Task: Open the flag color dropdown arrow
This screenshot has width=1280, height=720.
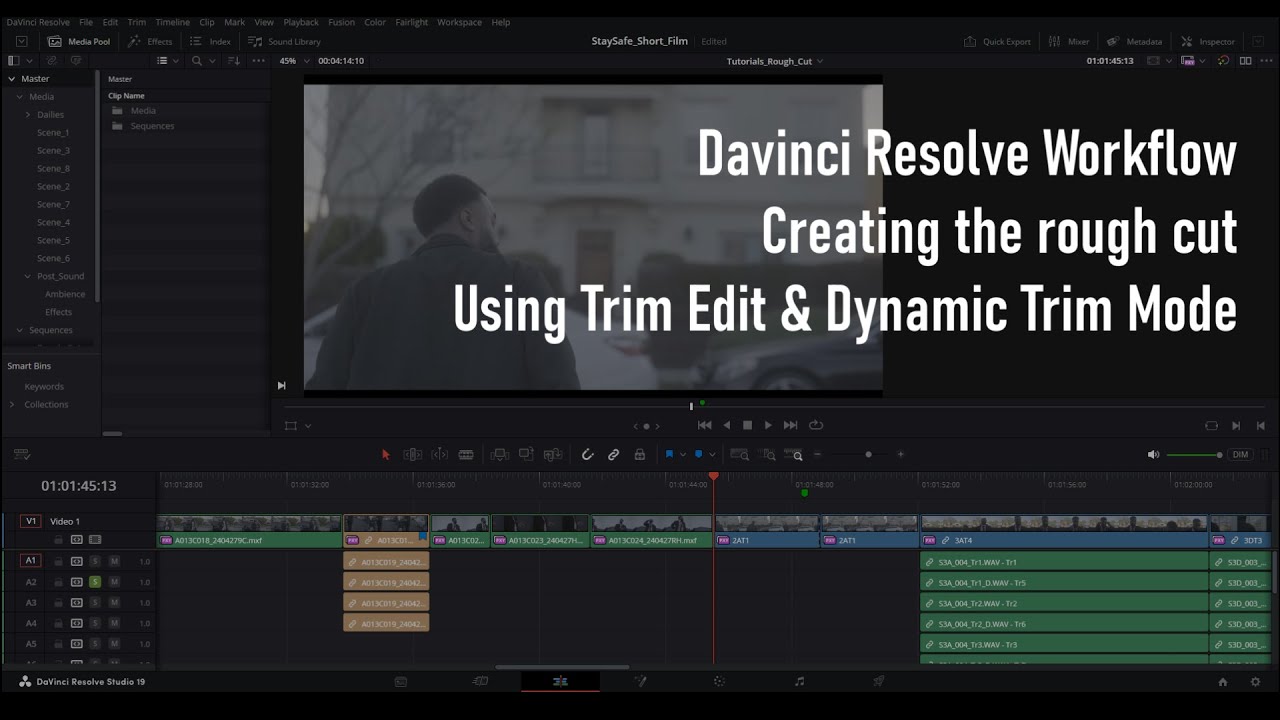Action: 683,455
